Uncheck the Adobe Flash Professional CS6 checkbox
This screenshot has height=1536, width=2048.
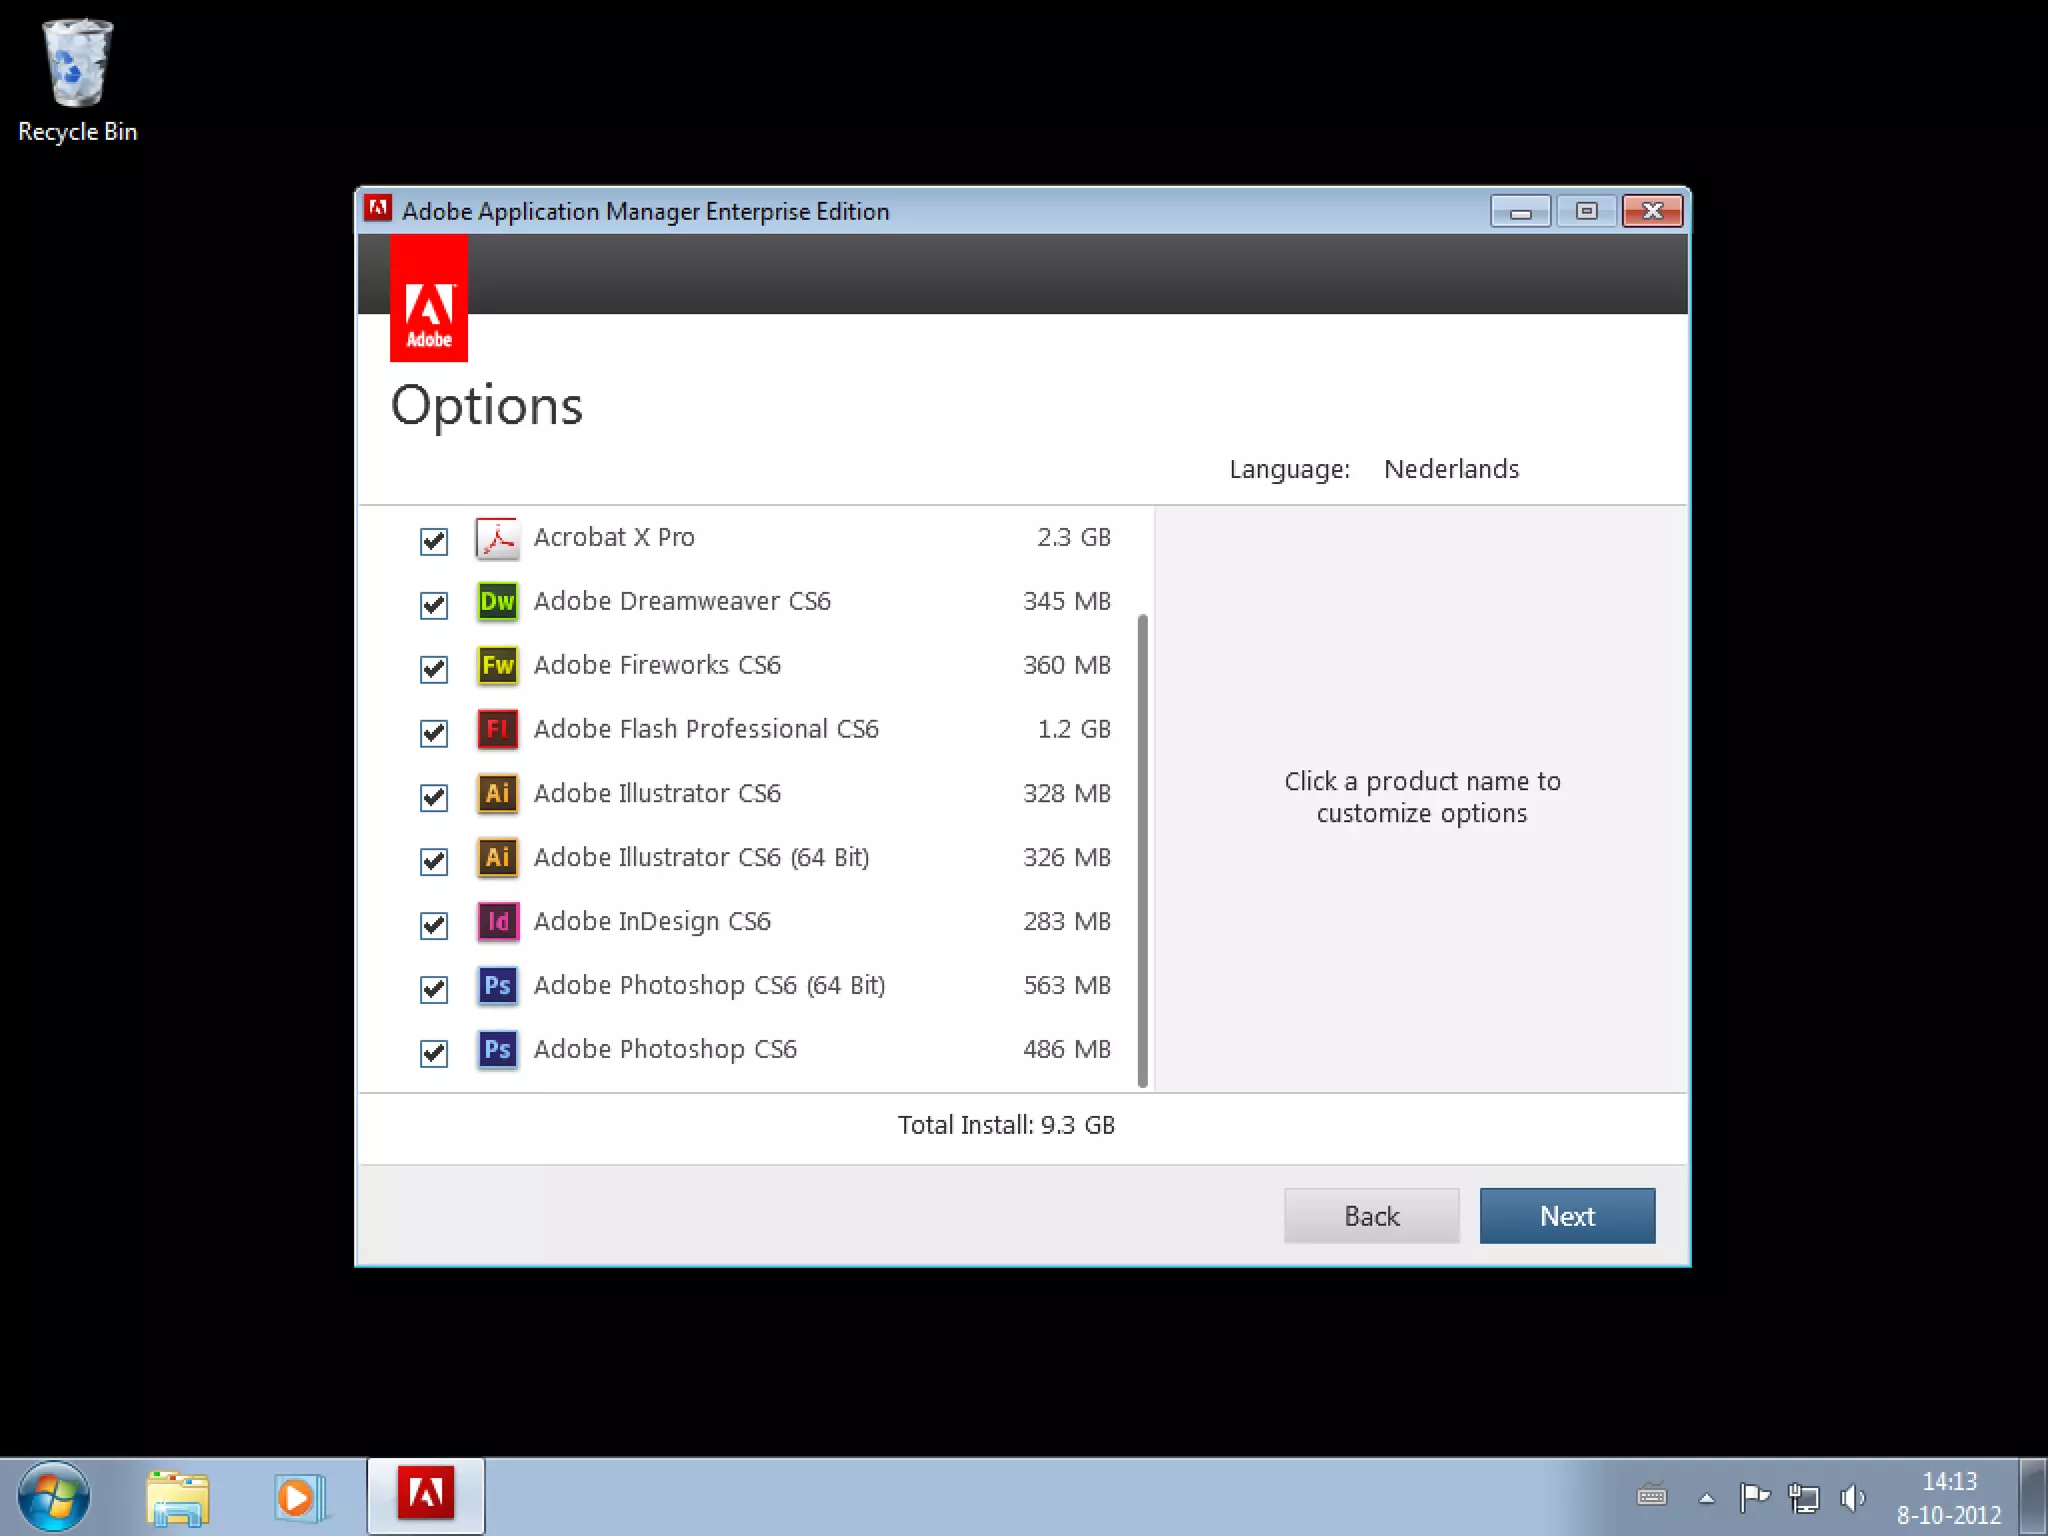pyautogui.click(x=434, y=733)
